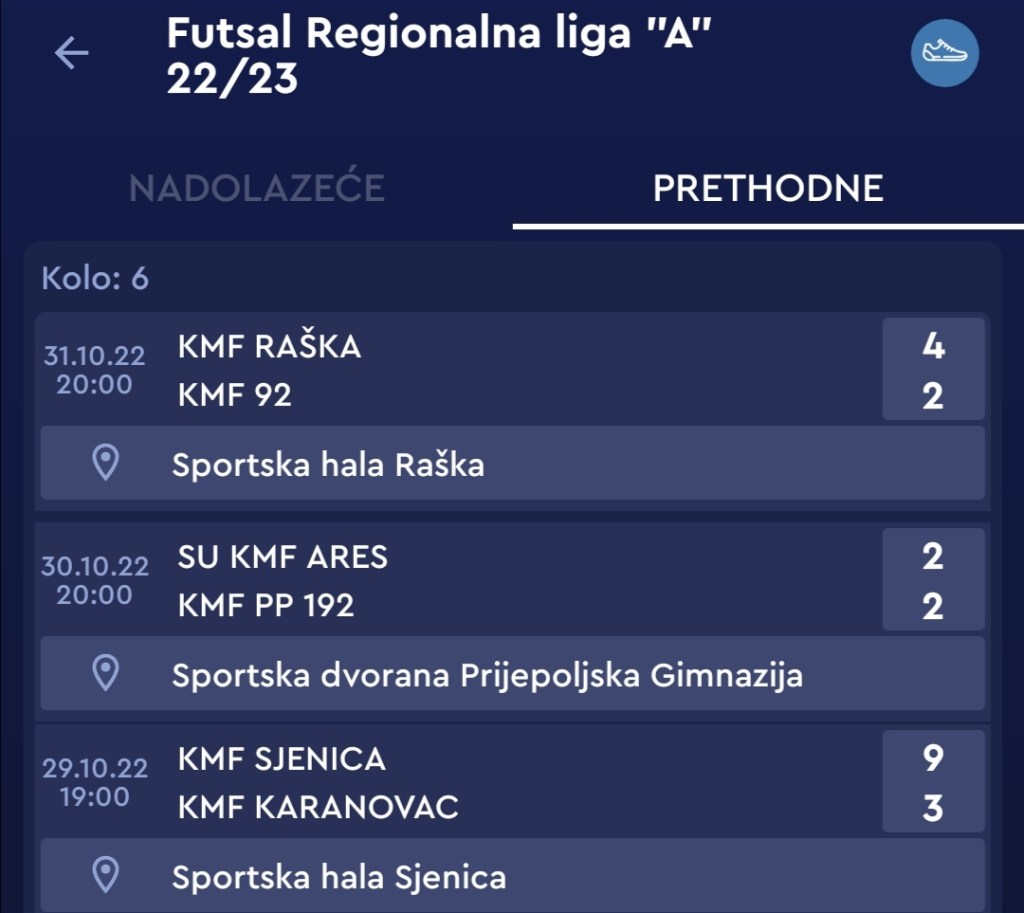Open the KMF RAŠKA team
The width and height of the screenshot is (1024, 913).
pos(269,346)
